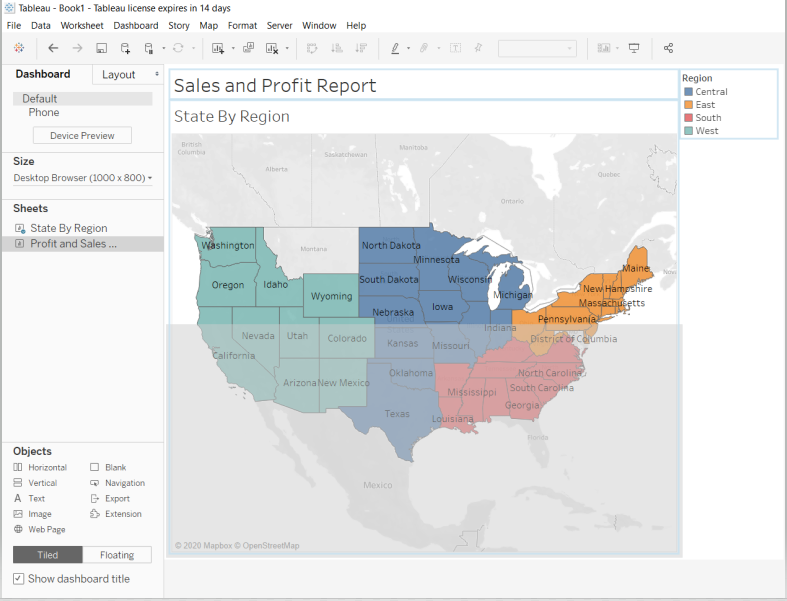Open dropdown arrow beside Show/Hide Cards
The width and height of the screenshot is (787, 601).
click(617, 48)
